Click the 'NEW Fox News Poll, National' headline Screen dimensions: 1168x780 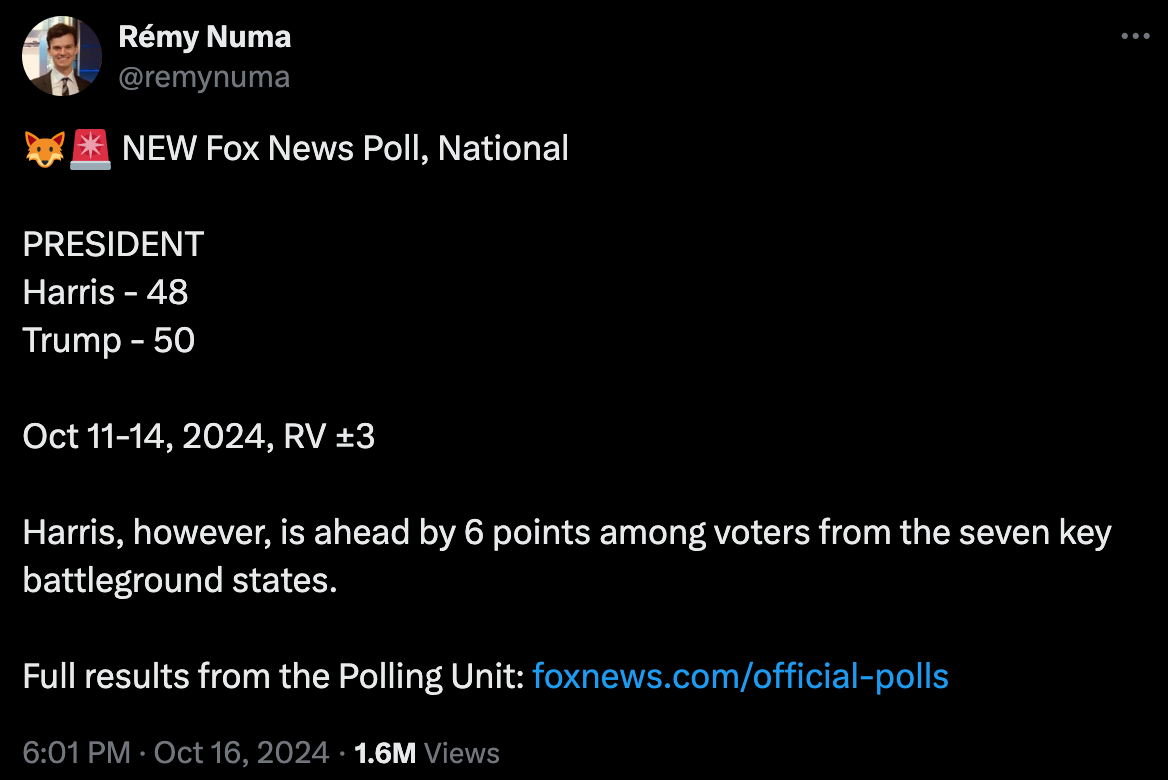point(345,148)
